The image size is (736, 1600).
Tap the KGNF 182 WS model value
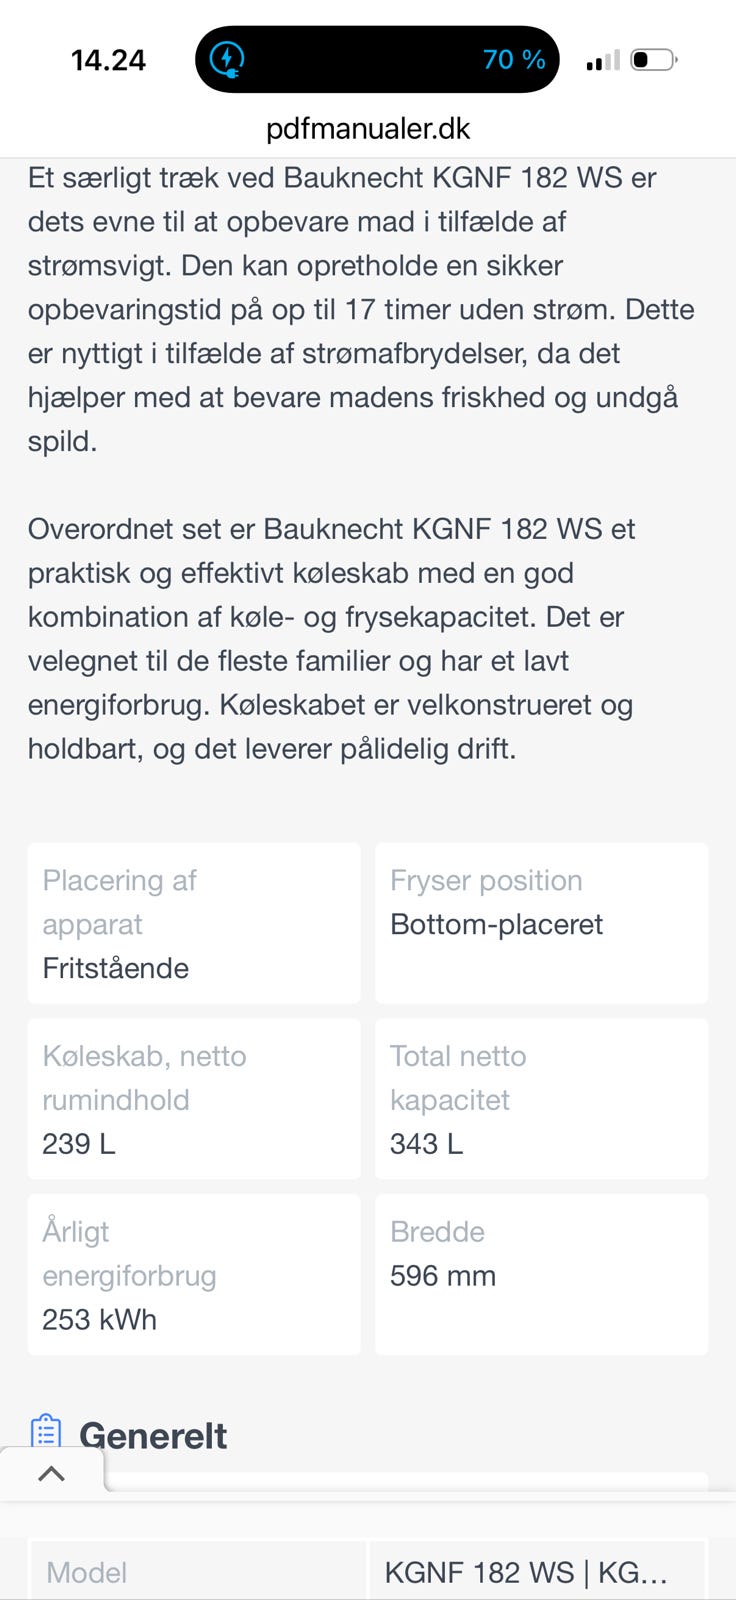click(x=526, y=1573)
